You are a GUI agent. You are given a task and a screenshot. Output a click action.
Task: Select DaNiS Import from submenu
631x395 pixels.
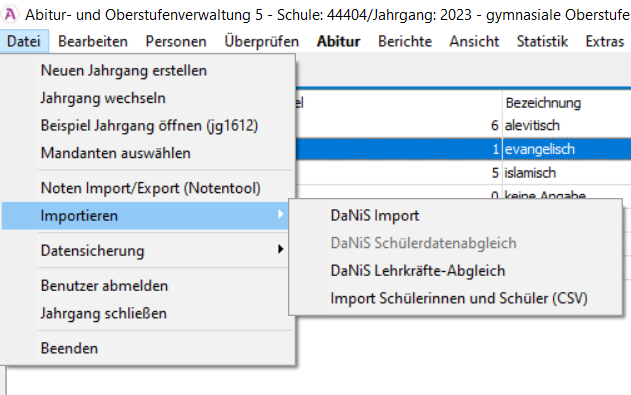pyautogui.click(x=375, y=216)
